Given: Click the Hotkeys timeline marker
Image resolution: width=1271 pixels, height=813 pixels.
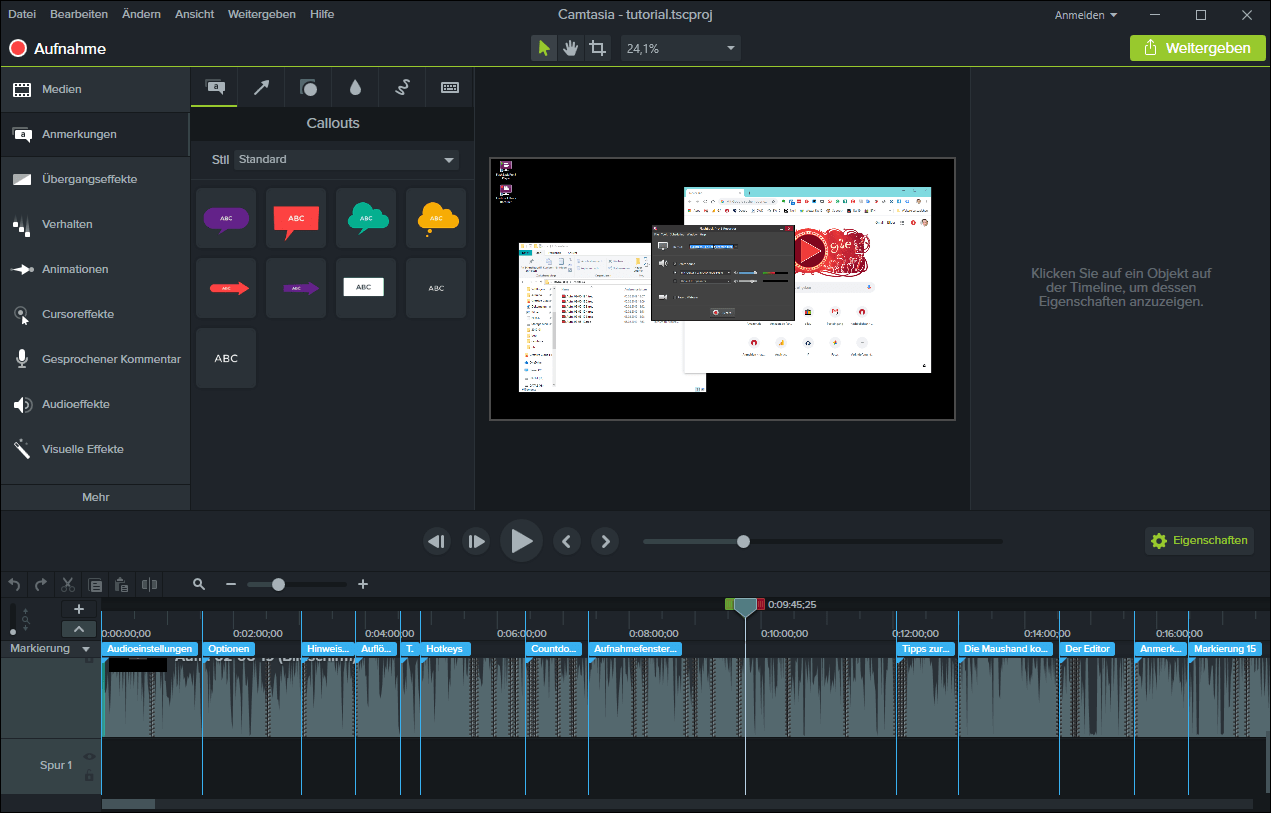Looking at the screenshot, I should (x=444, y=649).
